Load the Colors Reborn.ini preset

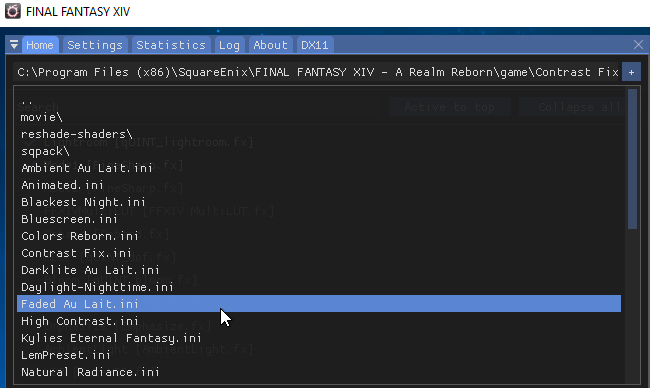click(319, 236)
